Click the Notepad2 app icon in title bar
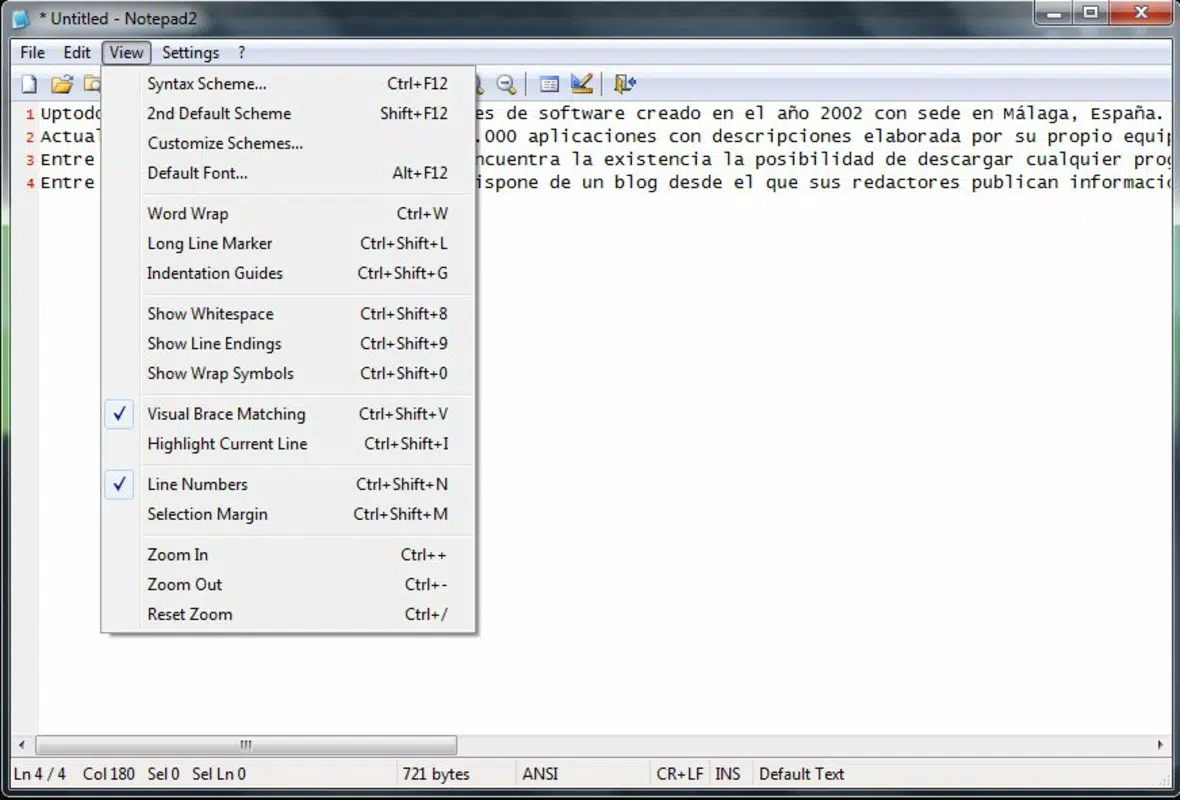1180x800 pixels. point(22,18)
